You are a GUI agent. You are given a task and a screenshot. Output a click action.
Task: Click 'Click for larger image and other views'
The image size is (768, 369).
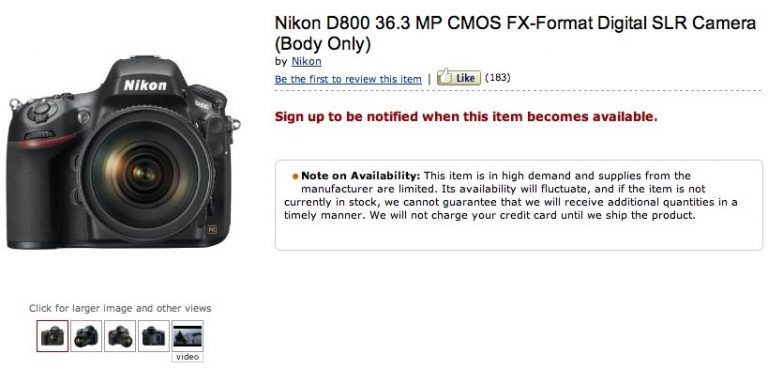[x=120, y=308]
